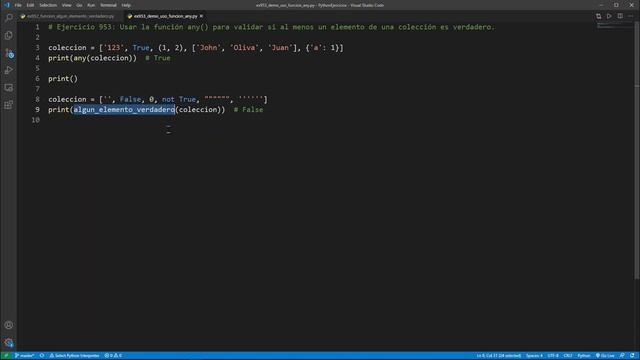Open the feedback icon in status bar
The image size is (640, 360).
pyautogui.click(x=622, y=356)
